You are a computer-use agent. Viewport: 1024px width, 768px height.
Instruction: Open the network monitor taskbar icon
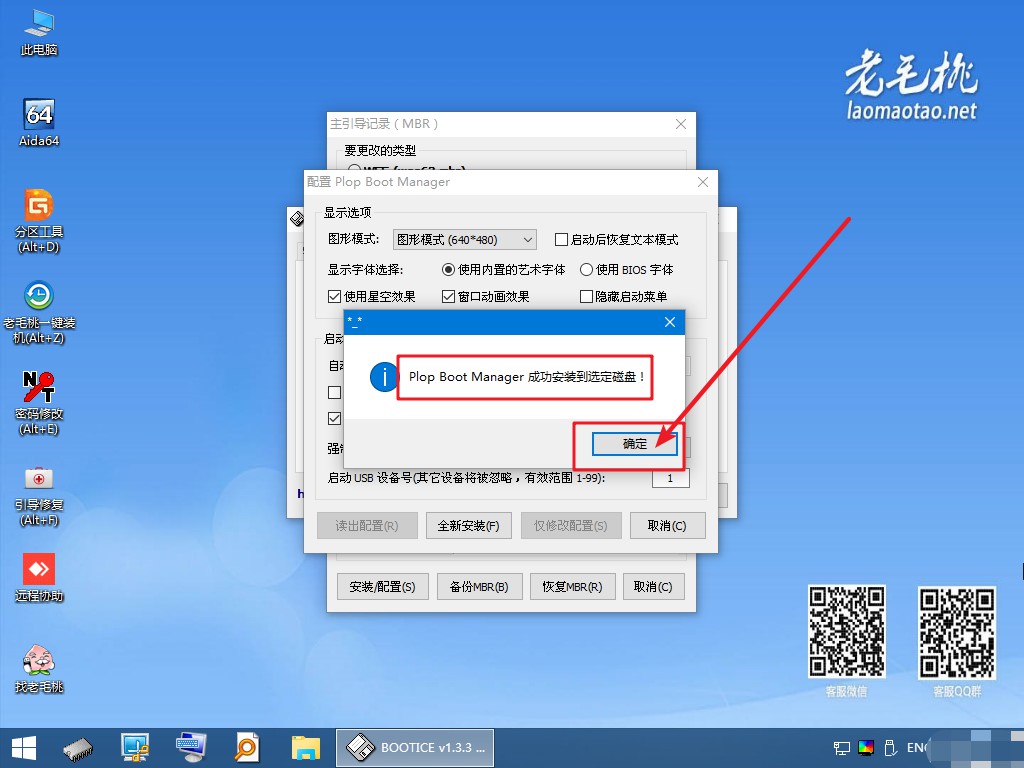(135, 748)
